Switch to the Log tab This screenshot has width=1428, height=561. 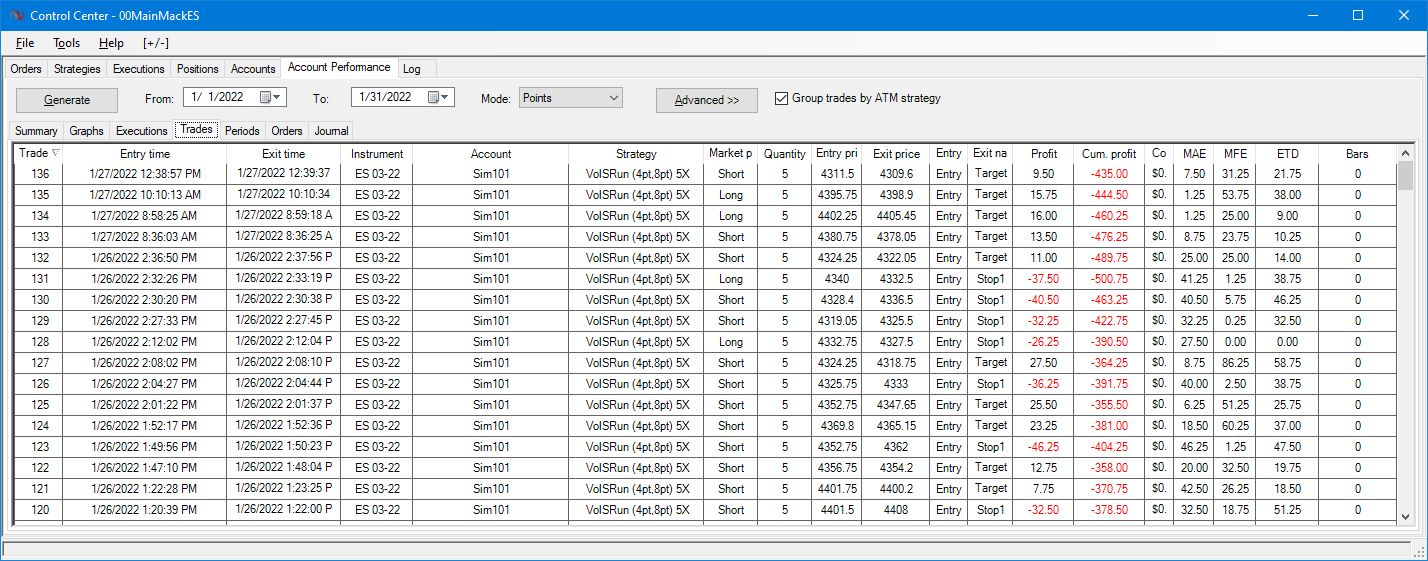[x=412, y=69]
